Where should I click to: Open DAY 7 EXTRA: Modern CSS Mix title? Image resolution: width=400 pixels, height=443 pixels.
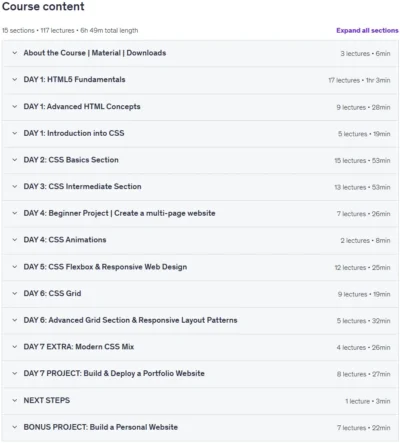(x=79, y=347)
